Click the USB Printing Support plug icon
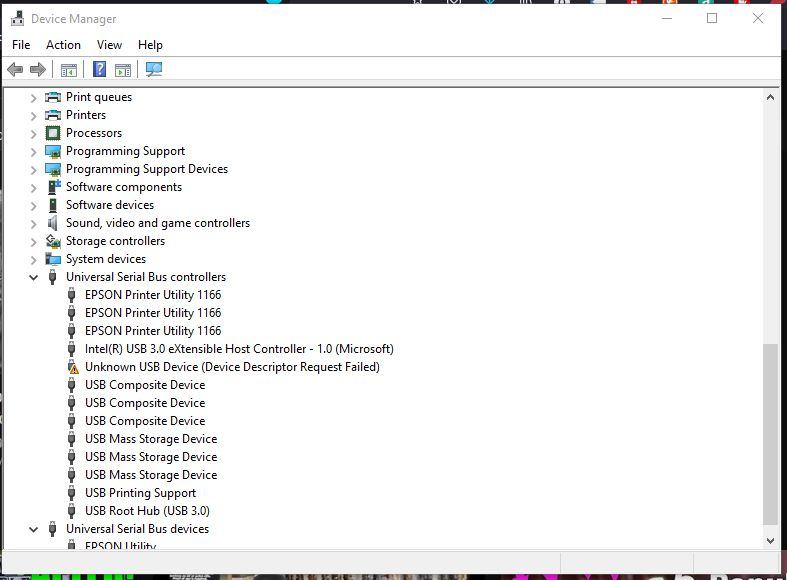The width and height of the screenshot is (787, 580). point(72,493)
